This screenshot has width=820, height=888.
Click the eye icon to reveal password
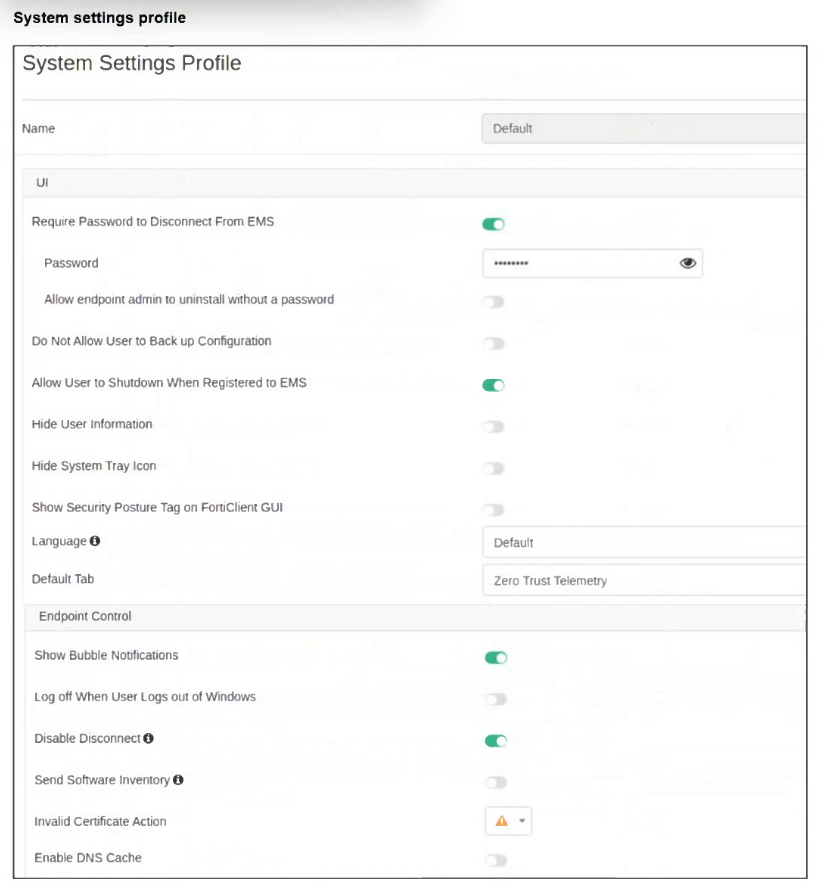tap(687, 263)
